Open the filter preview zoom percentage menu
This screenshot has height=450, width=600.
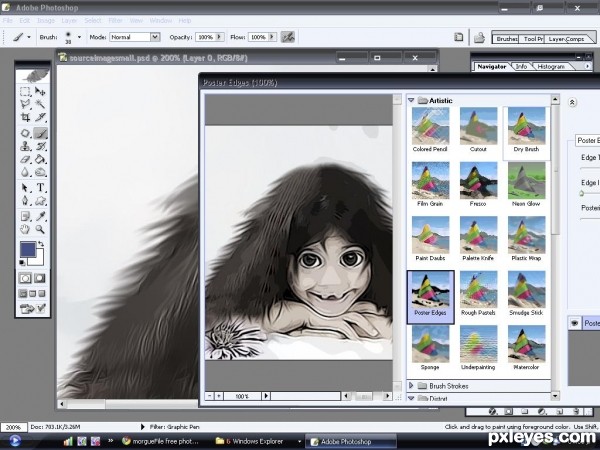click(x=266, y=396)
